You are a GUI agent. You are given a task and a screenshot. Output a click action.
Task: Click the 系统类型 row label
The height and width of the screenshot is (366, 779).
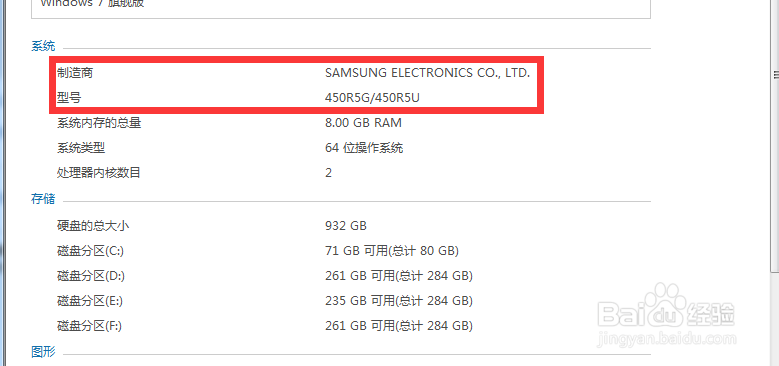click(81, 148)
